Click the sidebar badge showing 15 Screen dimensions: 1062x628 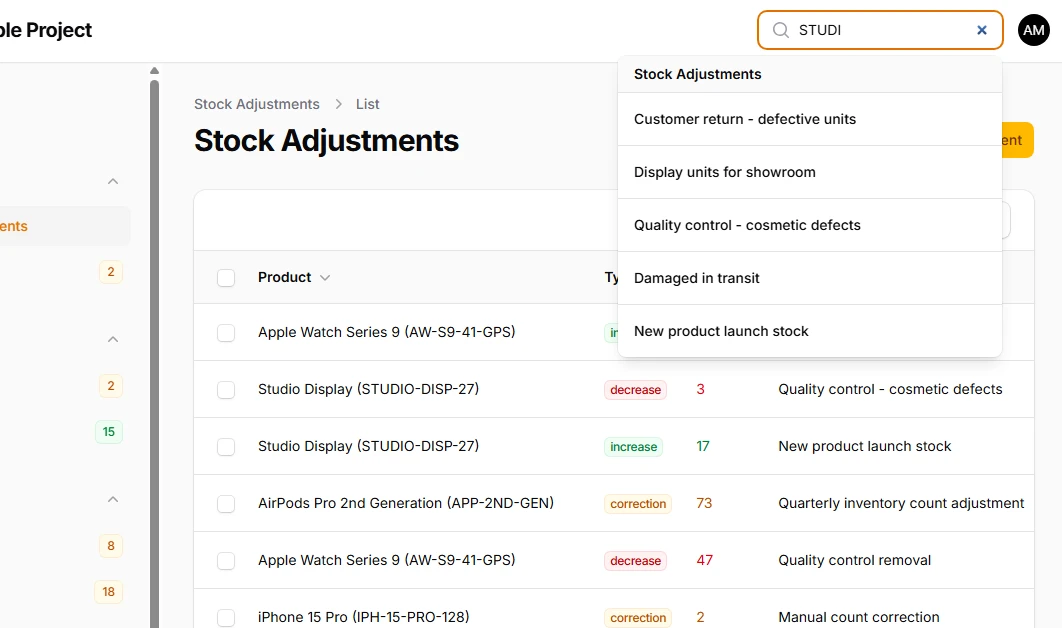coord(109,432)
